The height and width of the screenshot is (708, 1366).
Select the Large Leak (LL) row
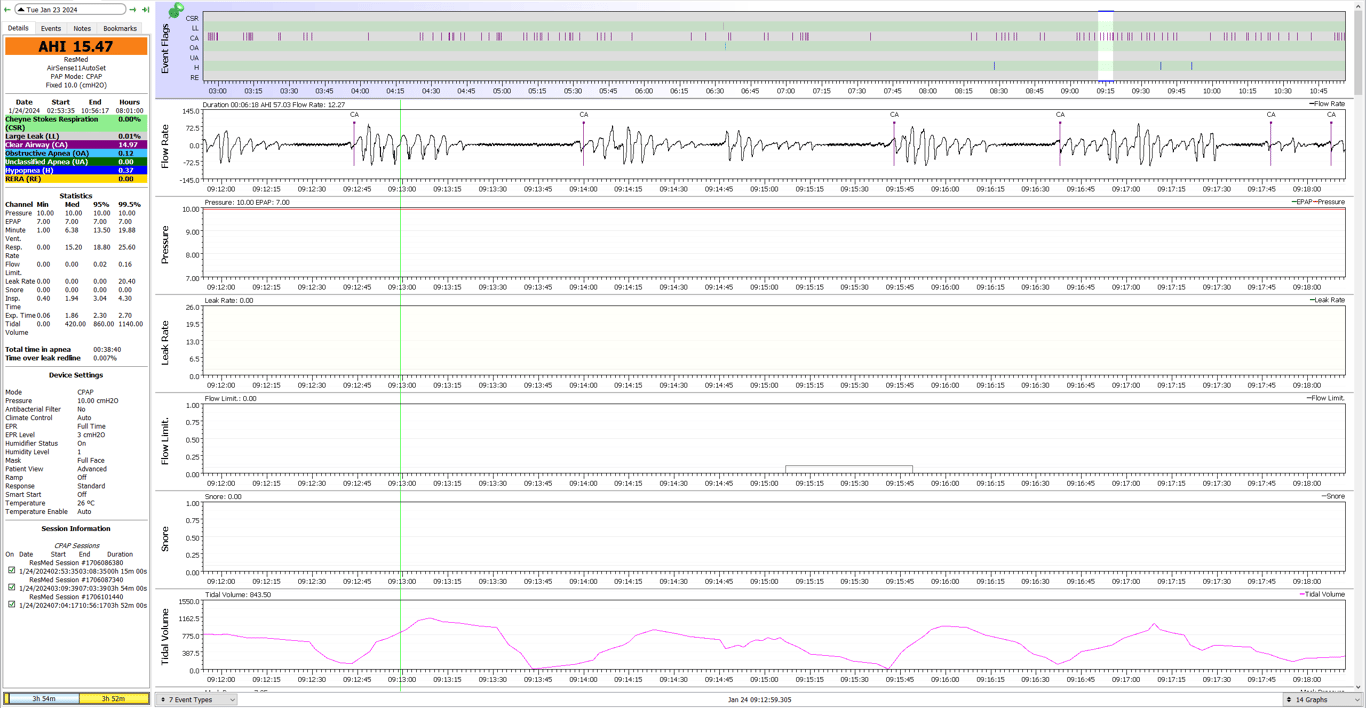click(76, 136)
